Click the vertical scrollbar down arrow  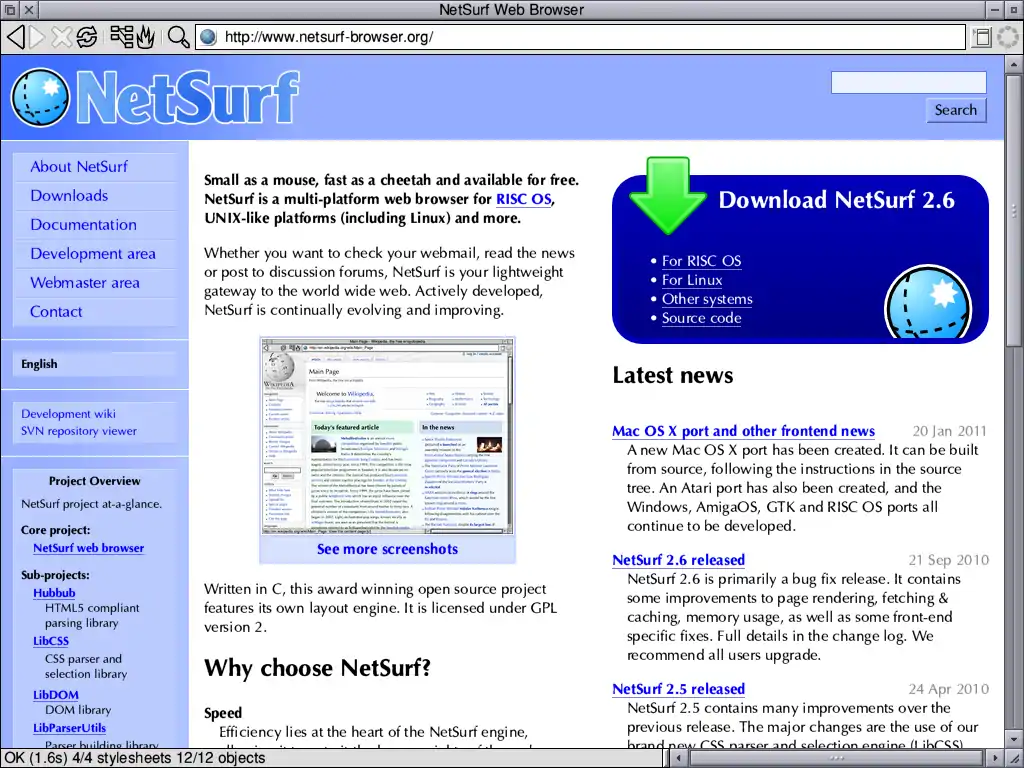(x=1014, y=740)
